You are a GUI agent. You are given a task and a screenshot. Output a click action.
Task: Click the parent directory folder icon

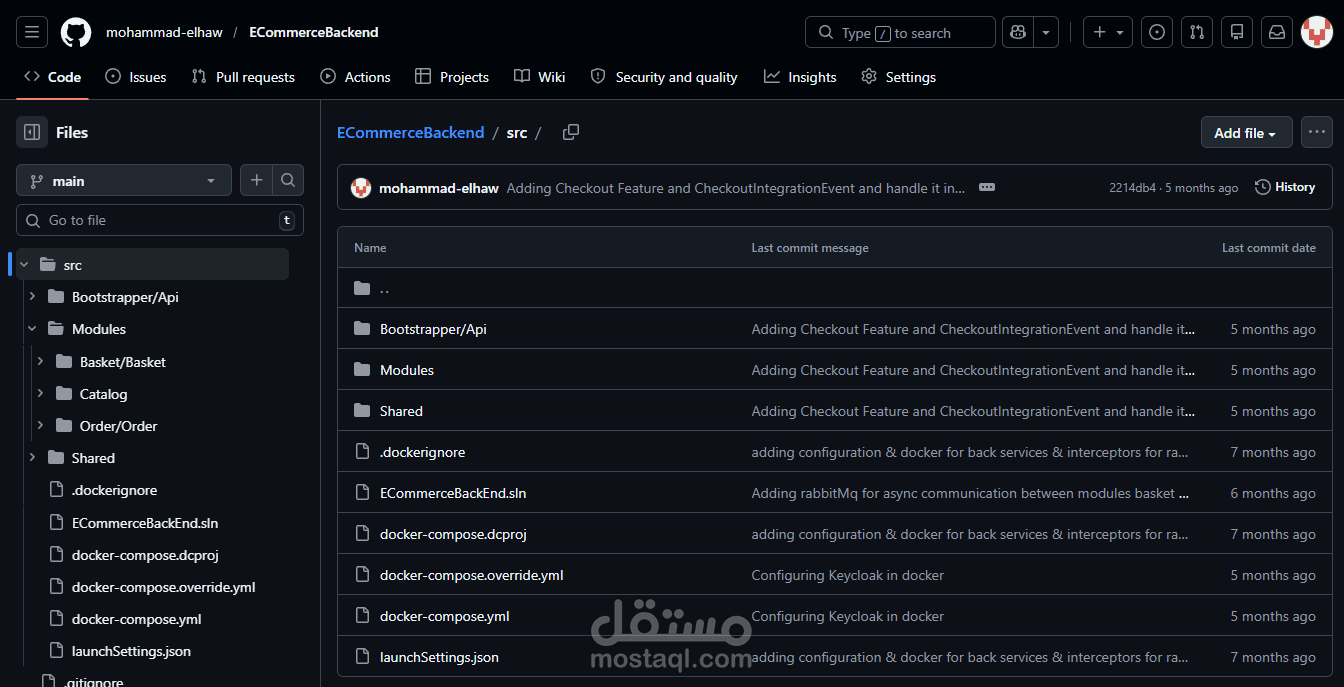[362, 288]
